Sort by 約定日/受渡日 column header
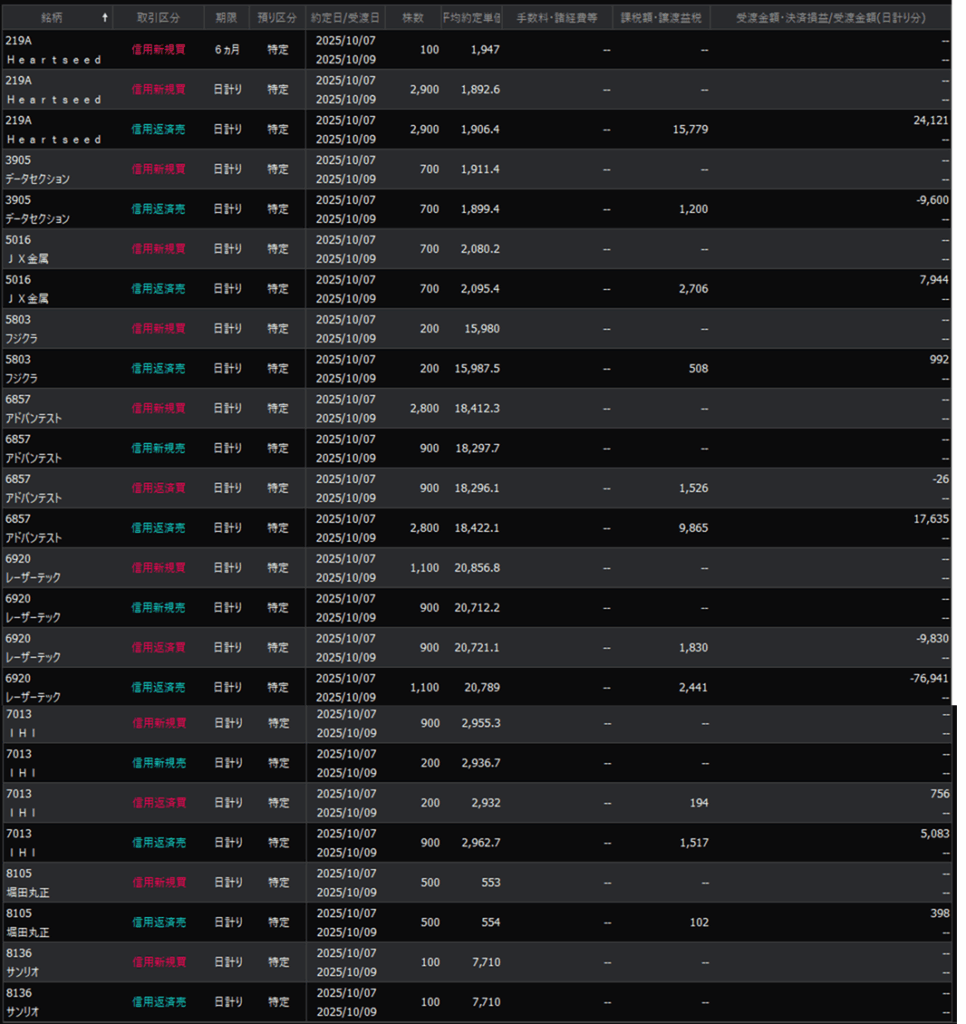966x1024 pixels. (345, 18)
